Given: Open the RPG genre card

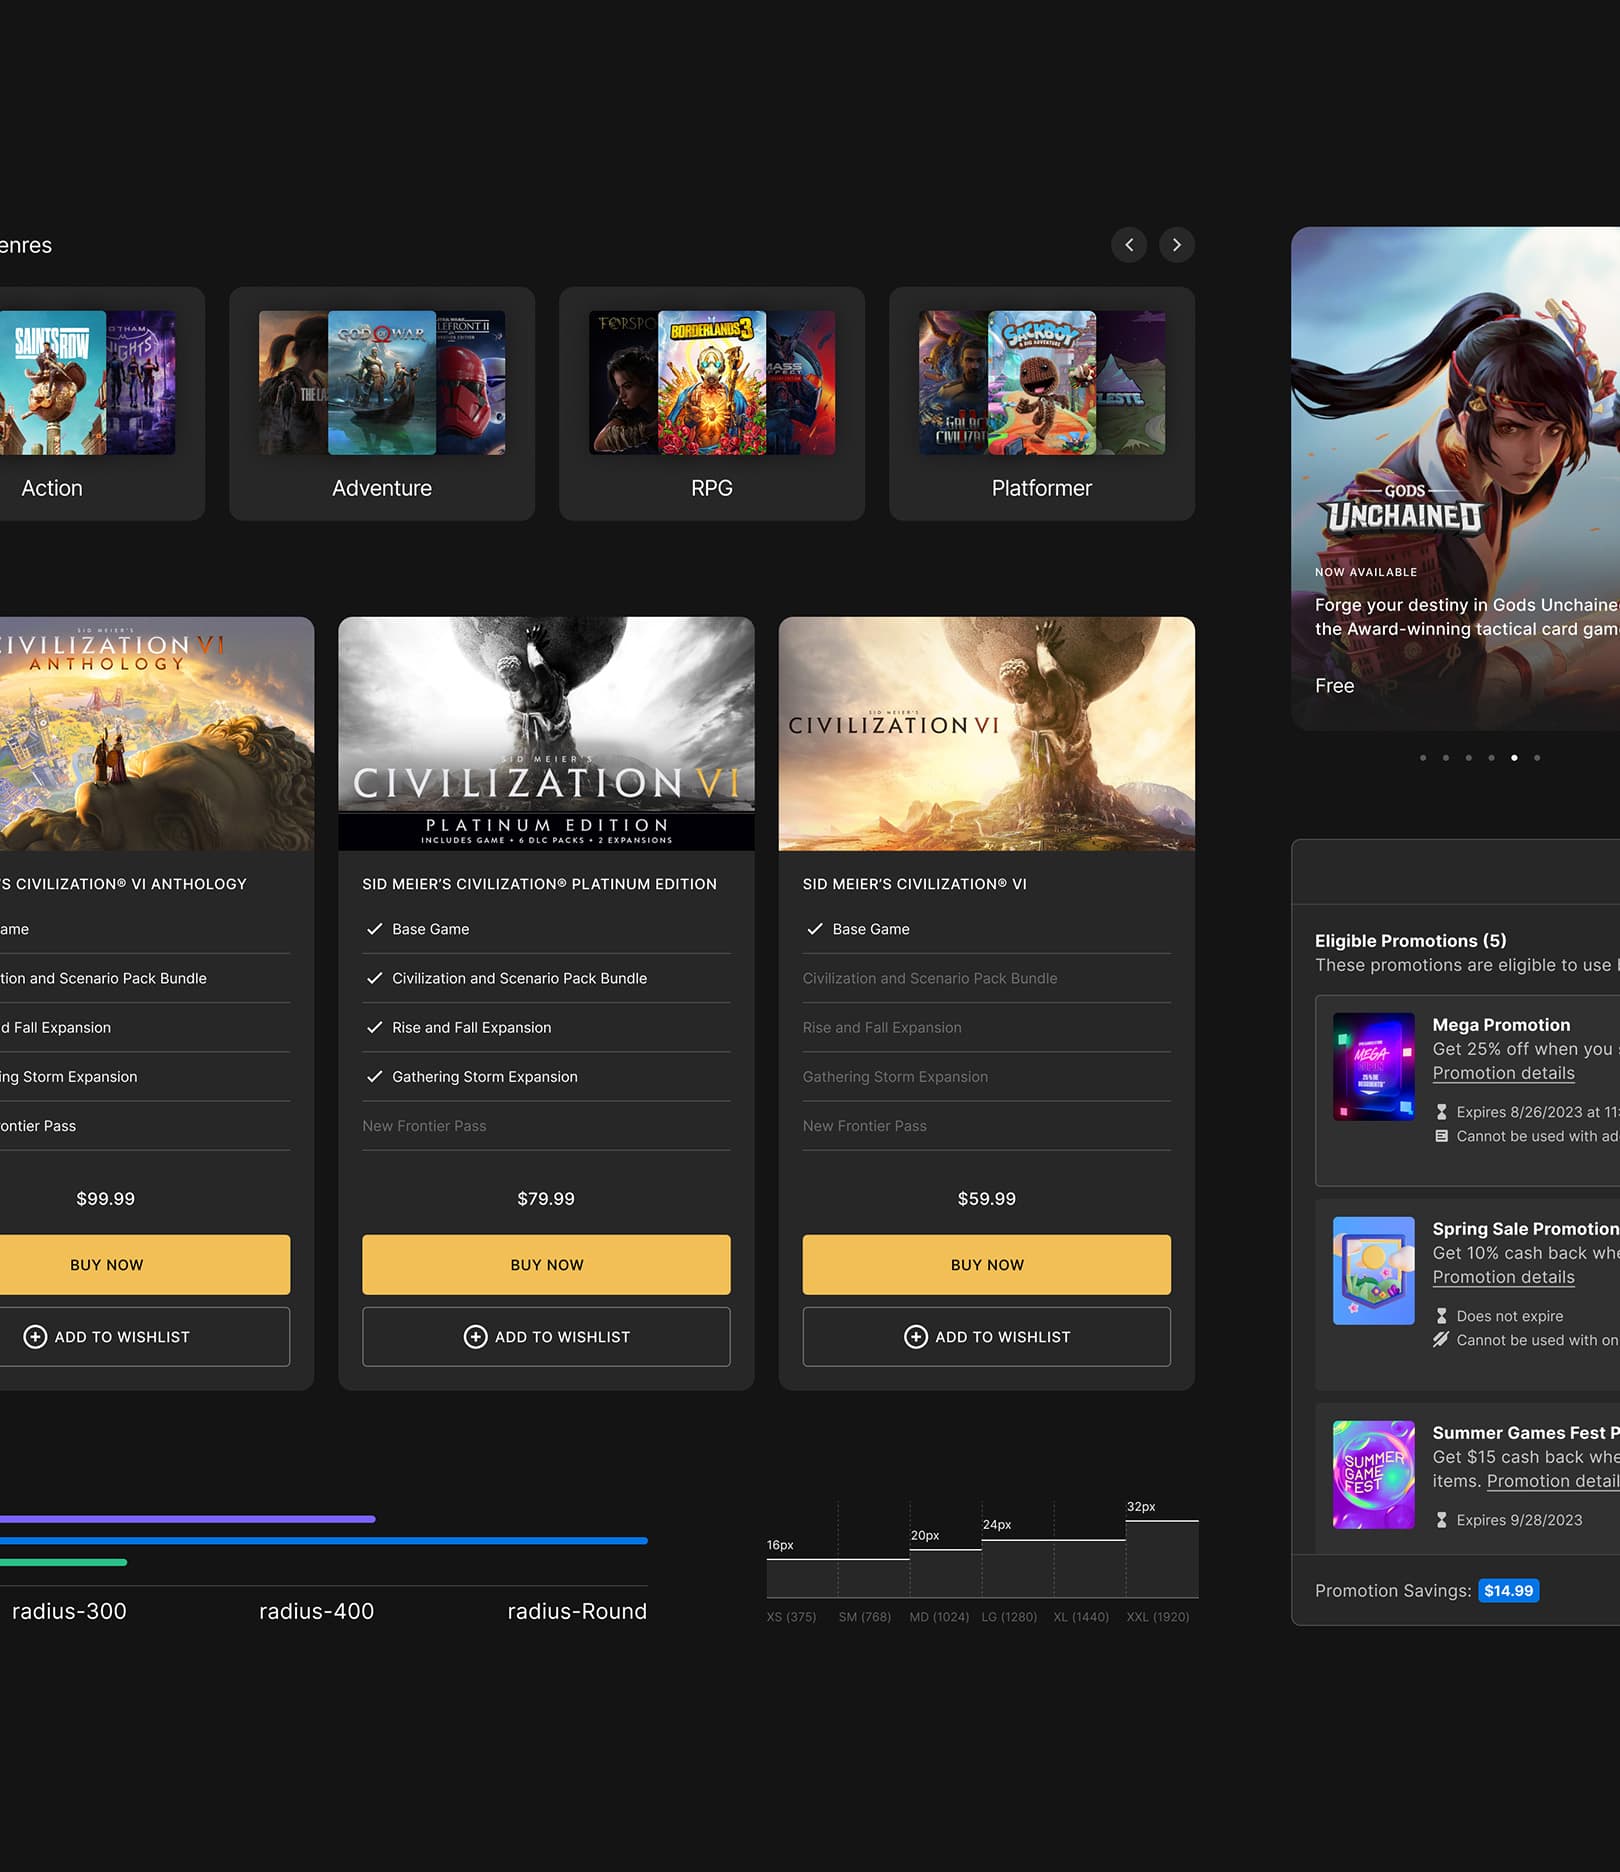Looking at the screenshot, I should pyautogui.click(x=712, y=404).
